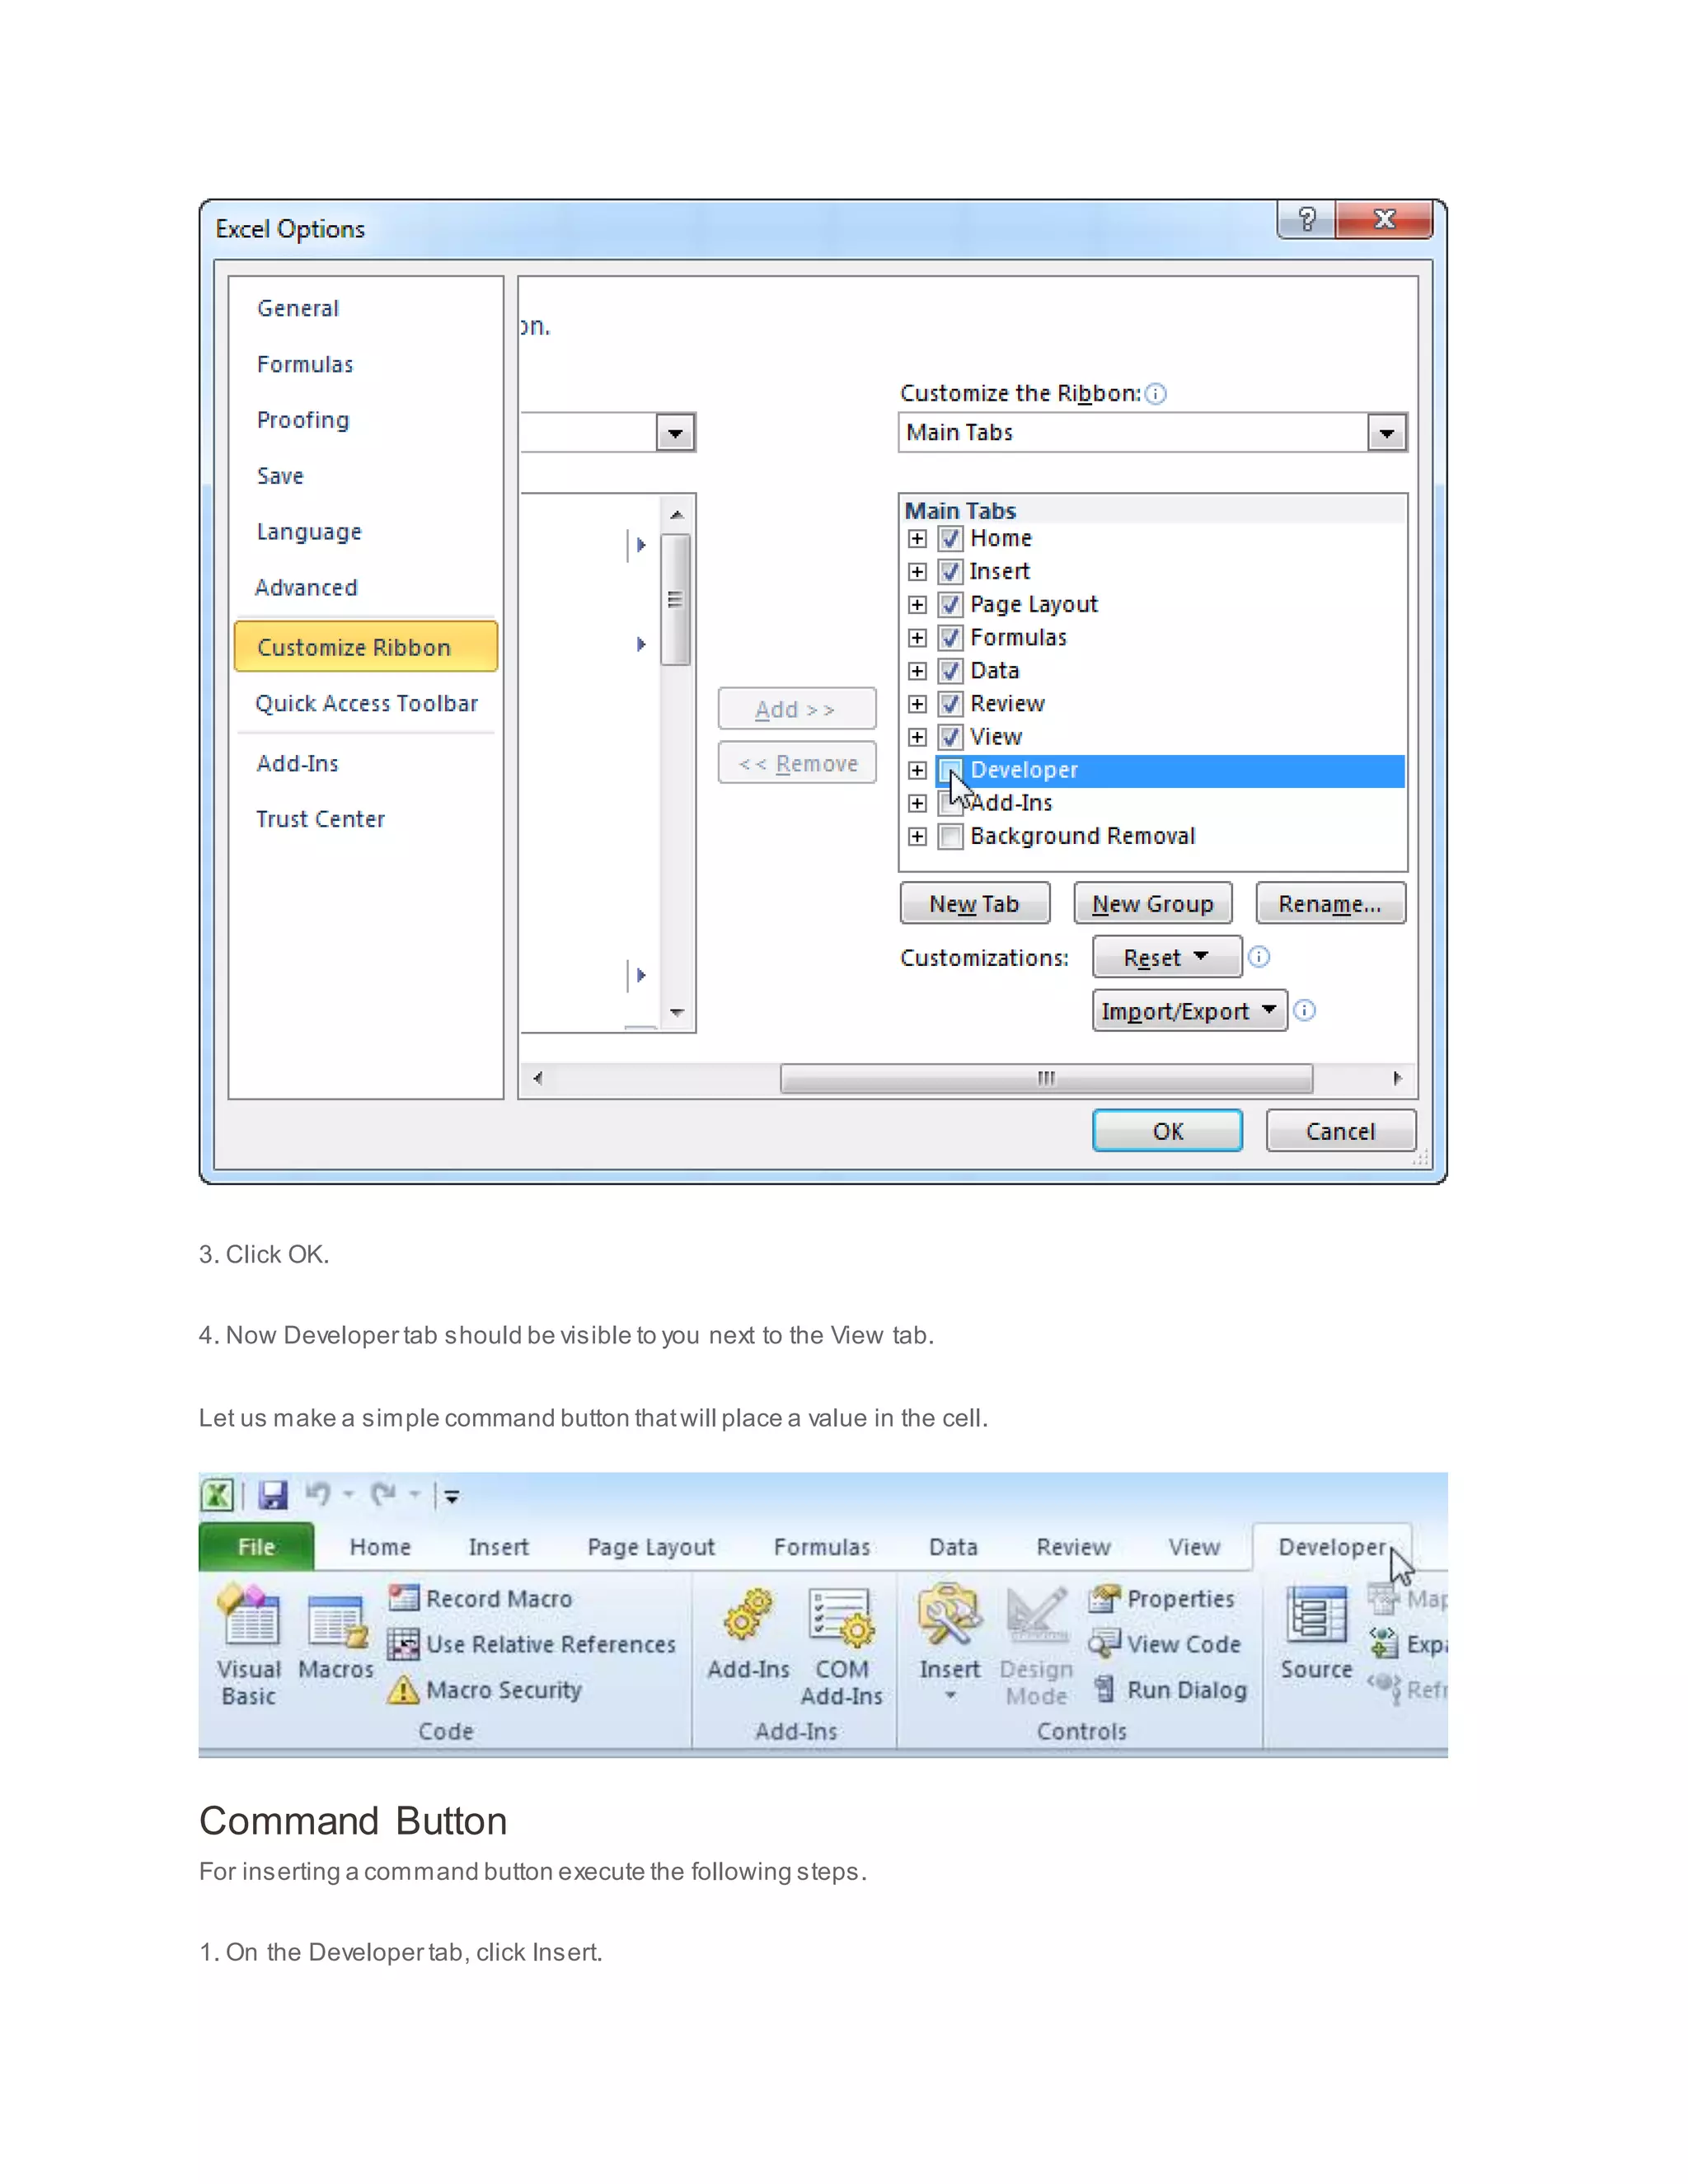Click the New Group button
Viewport: 1688px width, 2184px height.
(1152, 904)
